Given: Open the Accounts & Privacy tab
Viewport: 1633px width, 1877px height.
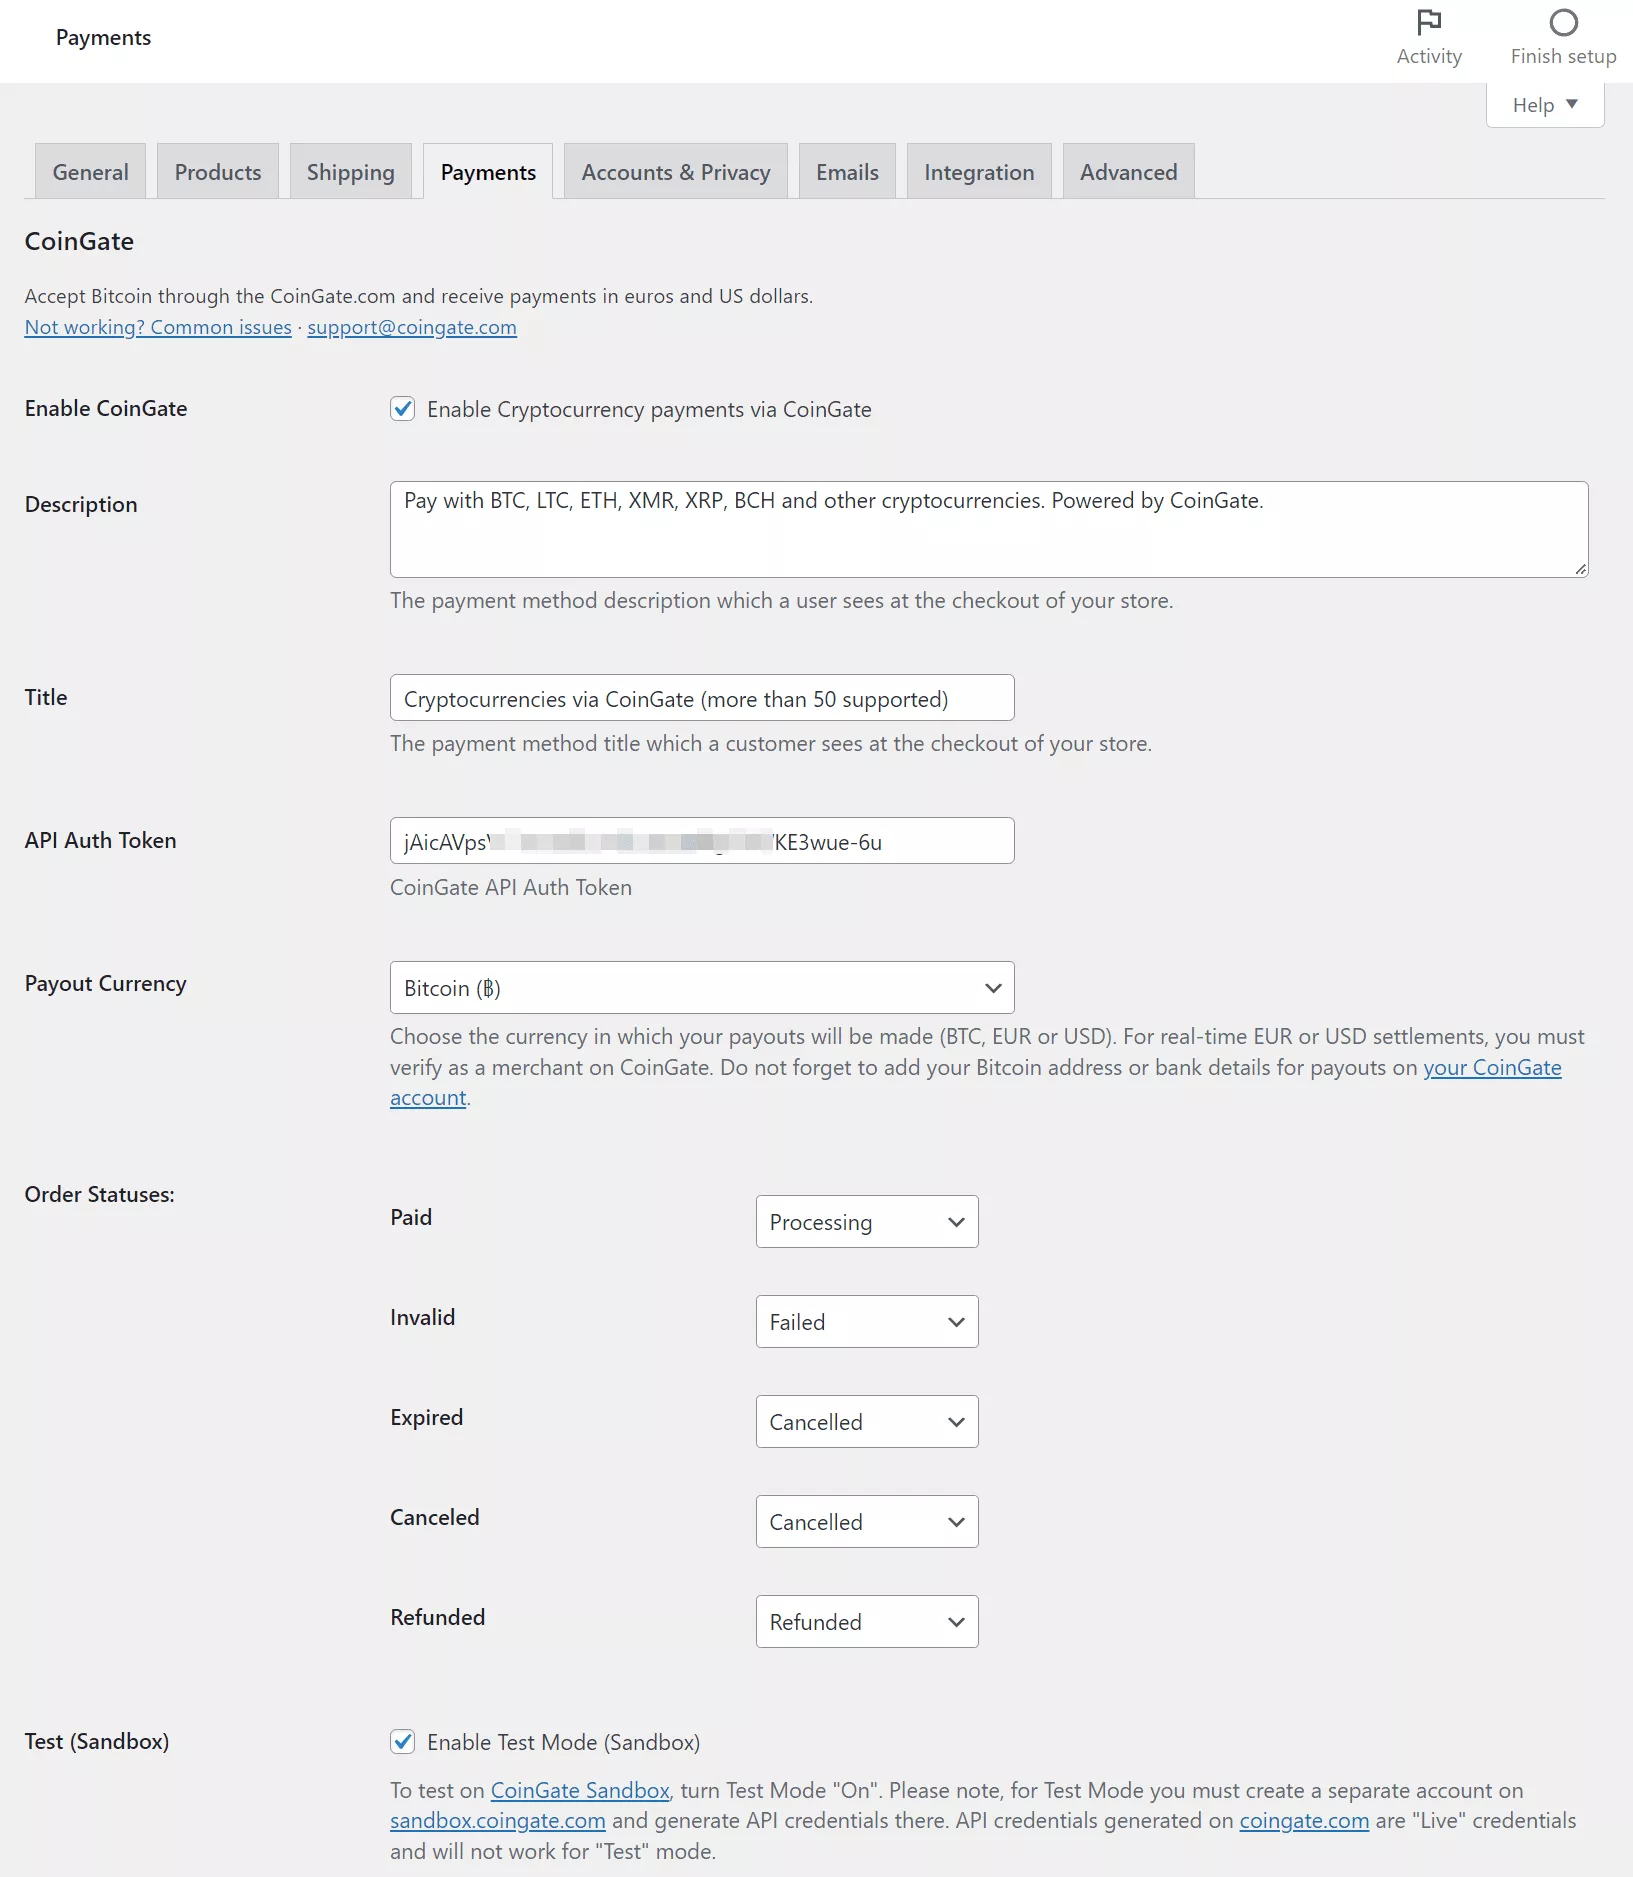Looking at the screenshot, I should [676, 171].
